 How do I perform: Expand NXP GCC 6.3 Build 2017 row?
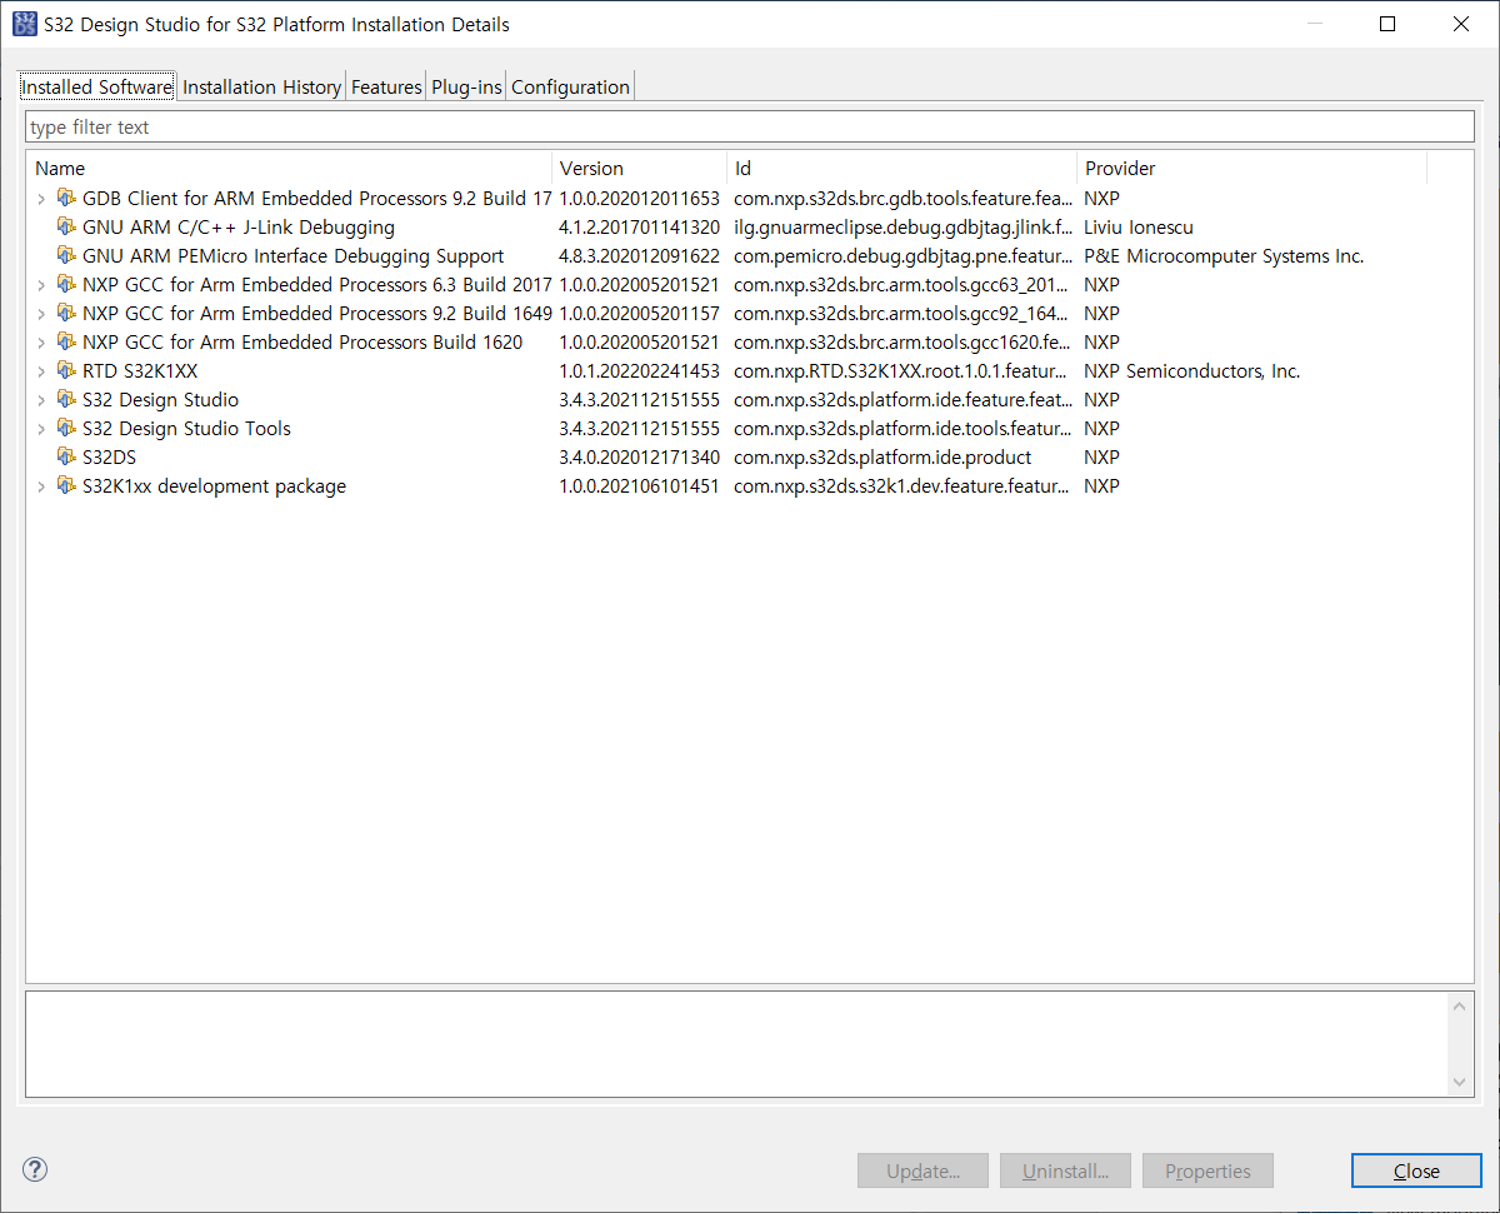[41, 286]
